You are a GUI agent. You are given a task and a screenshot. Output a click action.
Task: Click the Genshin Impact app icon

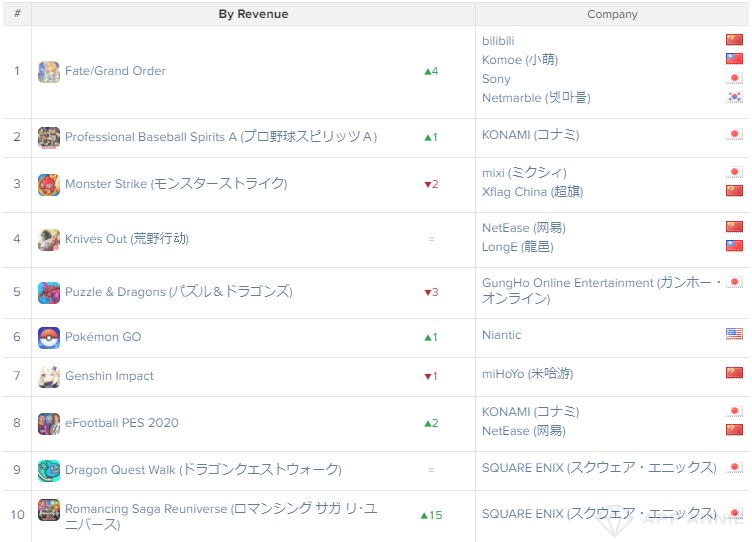(49, 377)
